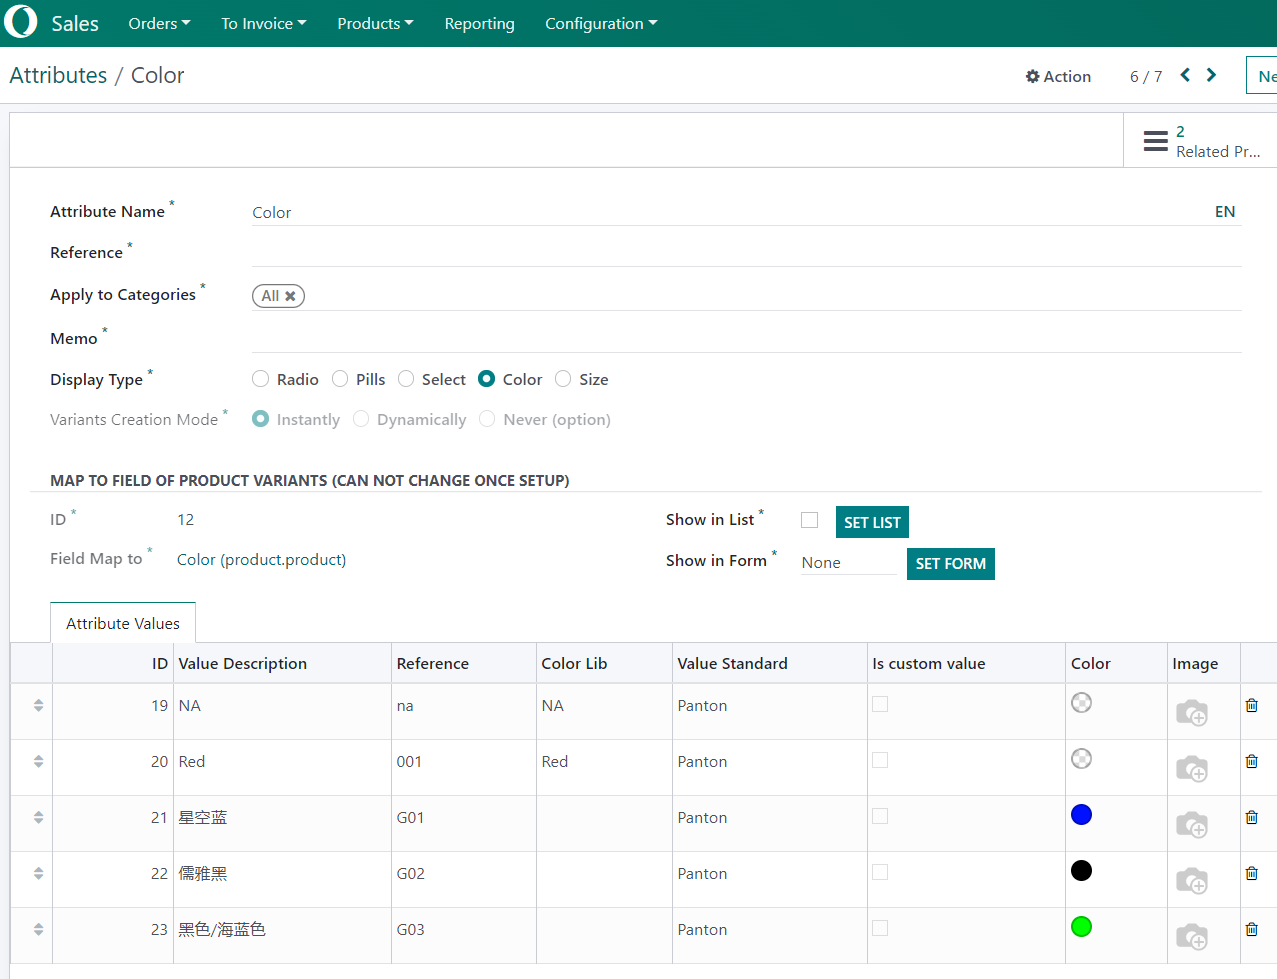Open the Reporting menu
The height and width of the screenshot is (979, 1277).
479,23
